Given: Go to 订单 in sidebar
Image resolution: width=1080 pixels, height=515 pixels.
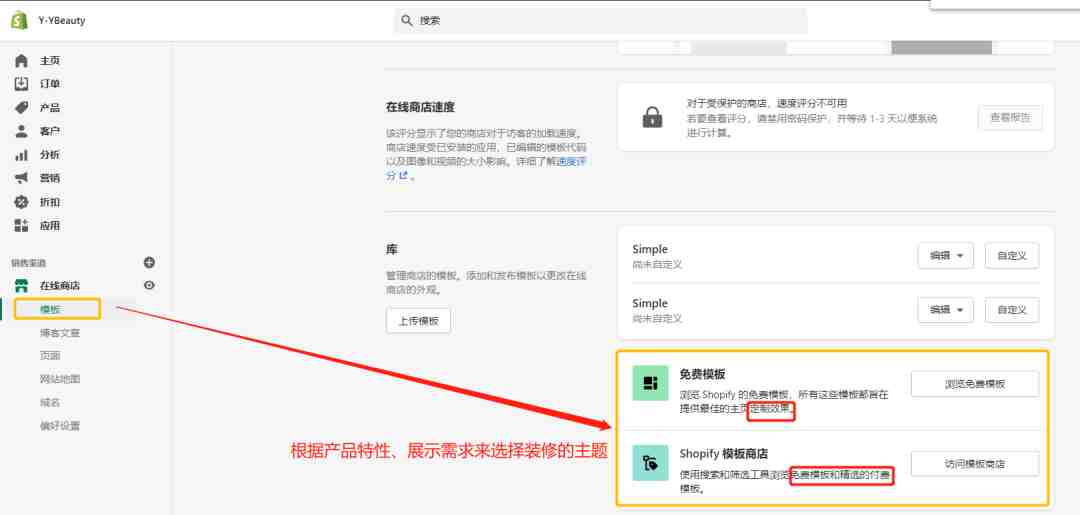Looking at the screenshot, I should [x=50, y=84].
